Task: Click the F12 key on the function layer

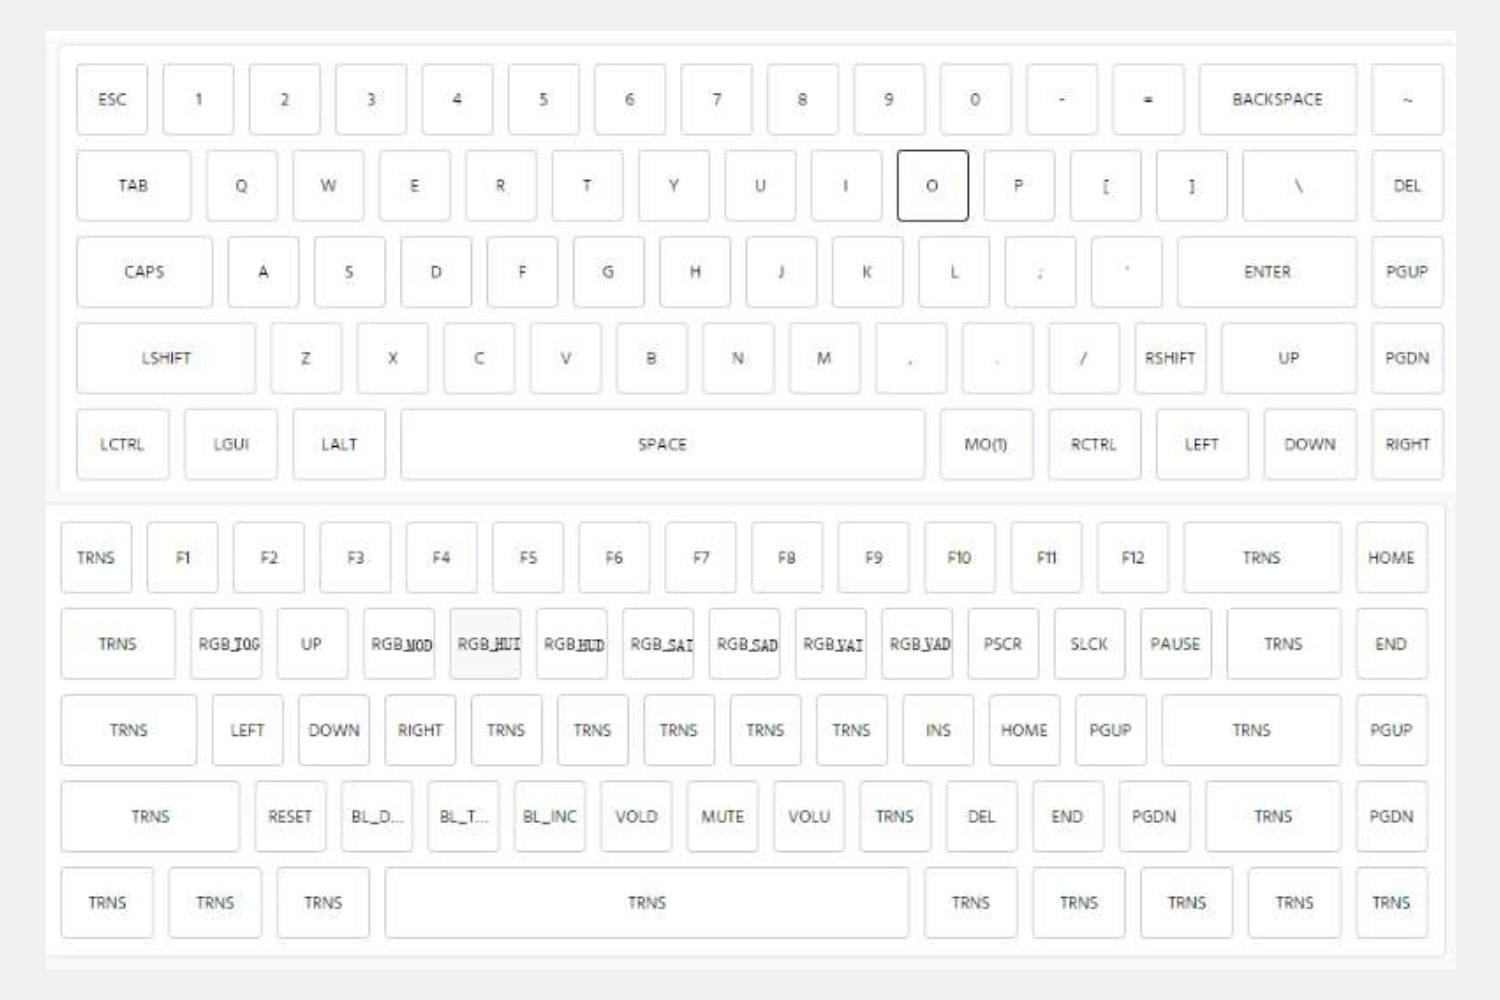Action: coord(1132,558)
